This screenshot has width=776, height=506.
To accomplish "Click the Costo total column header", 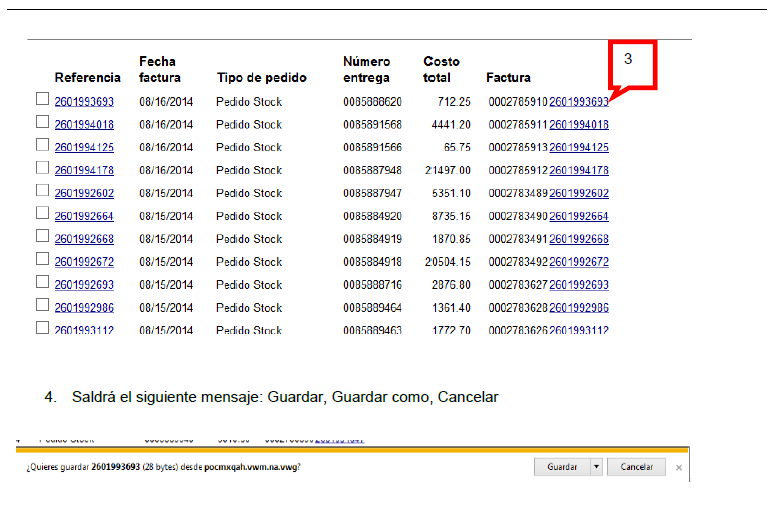I will point(442,69).
